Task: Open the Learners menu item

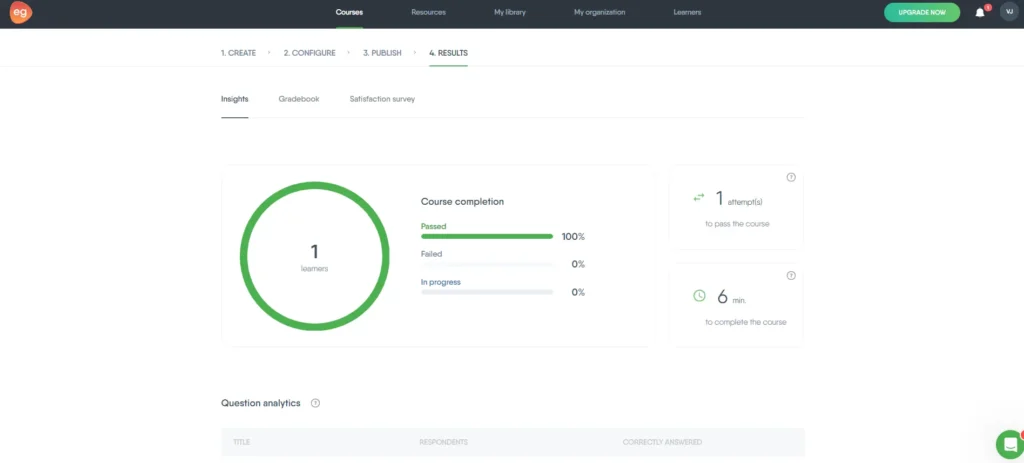Action: pos(687,12)
